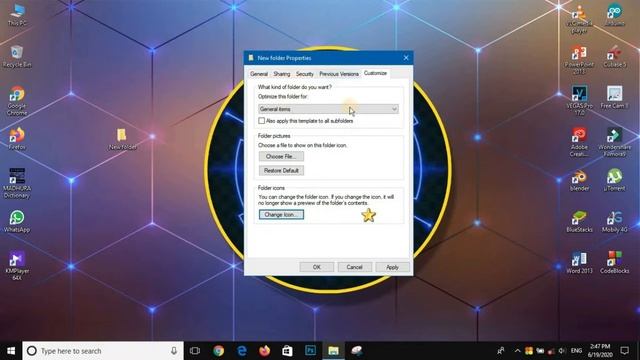
Task: Open the Optimize this folder for dropdown
Action: pyautogui.click(x=328, y=109)
